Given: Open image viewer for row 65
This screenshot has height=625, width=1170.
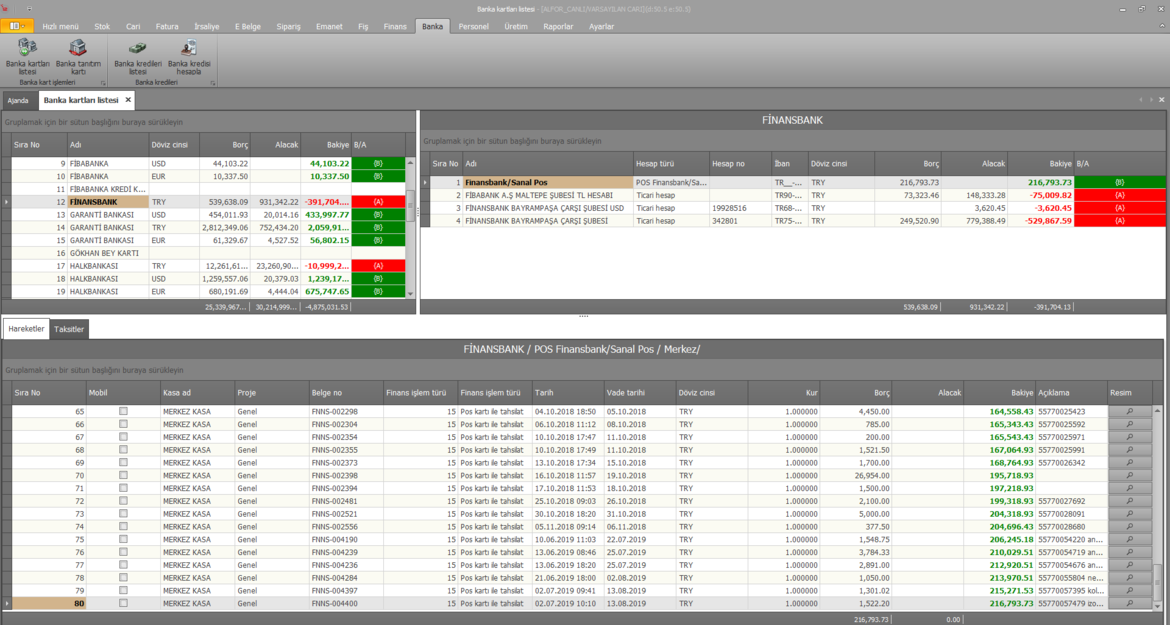Looking at the screenshot, I should click(1129, 411).
